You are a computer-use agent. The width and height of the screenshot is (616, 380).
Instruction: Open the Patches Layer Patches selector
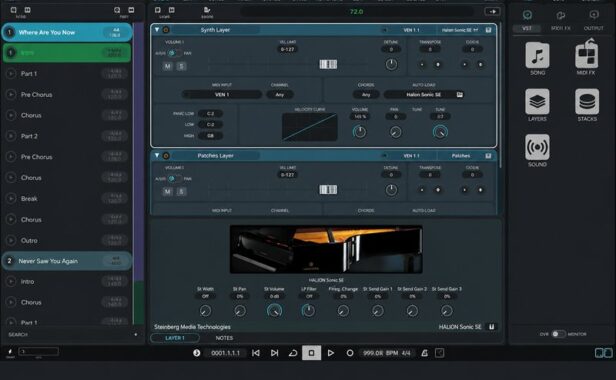460,156
